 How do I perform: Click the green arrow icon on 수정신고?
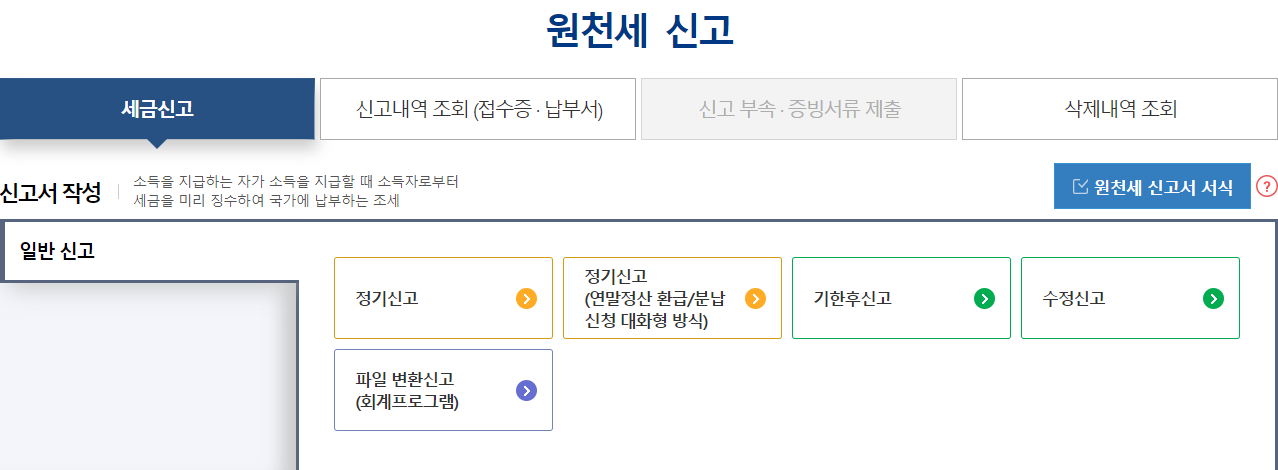coord(1213,298)
